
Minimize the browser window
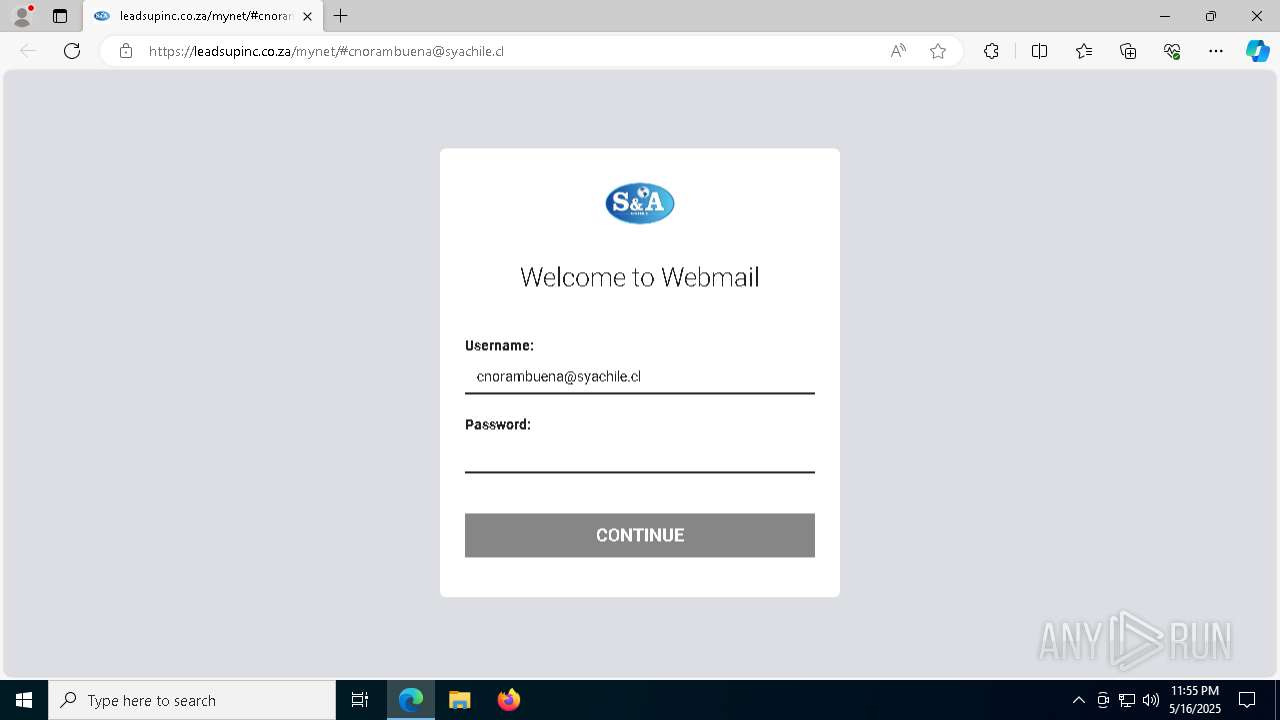1165,16
